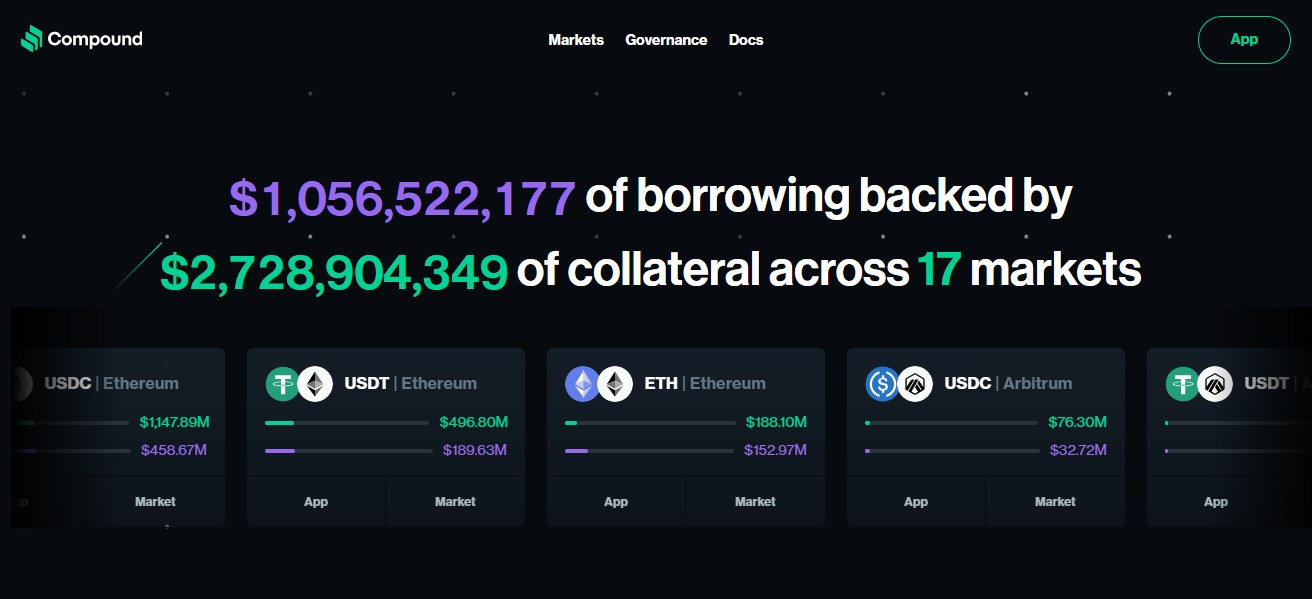Screen dimensions: 1312x599
Task: Click the Ethereum chain icon on USDT card
Action: [x=315, y=384]
